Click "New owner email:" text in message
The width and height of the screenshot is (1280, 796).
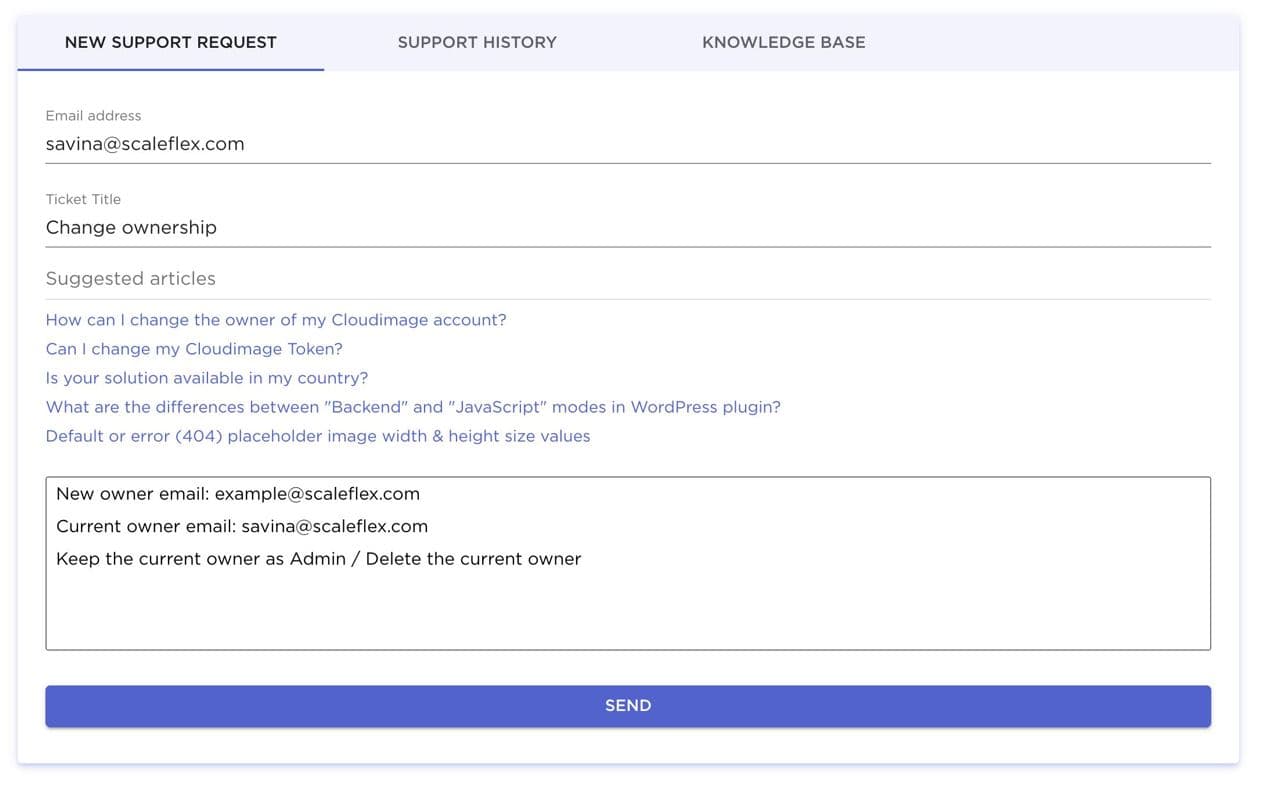(133, 494)
